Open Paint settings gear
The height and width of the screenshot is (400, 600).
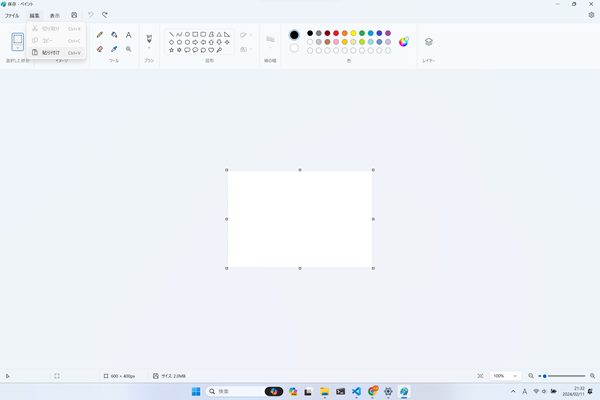[x=591, y=15]
